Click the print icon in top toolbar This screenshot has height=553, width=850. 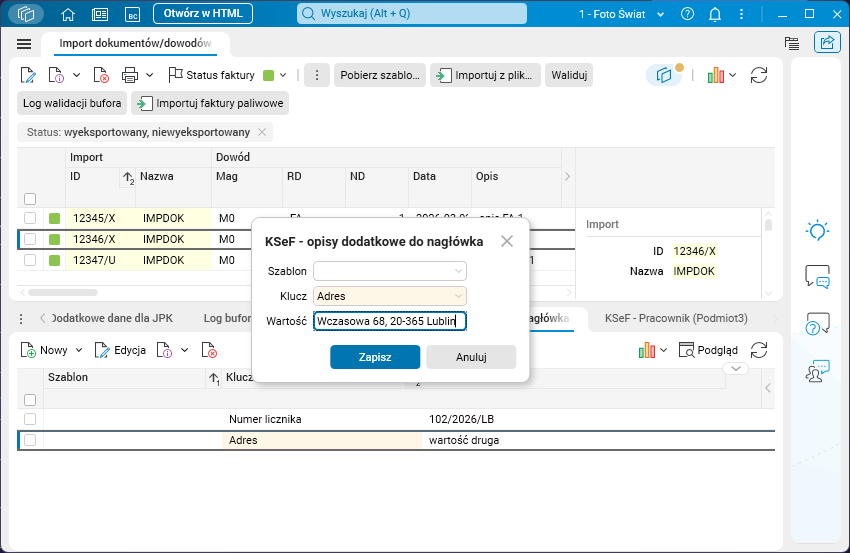[130, 75]
